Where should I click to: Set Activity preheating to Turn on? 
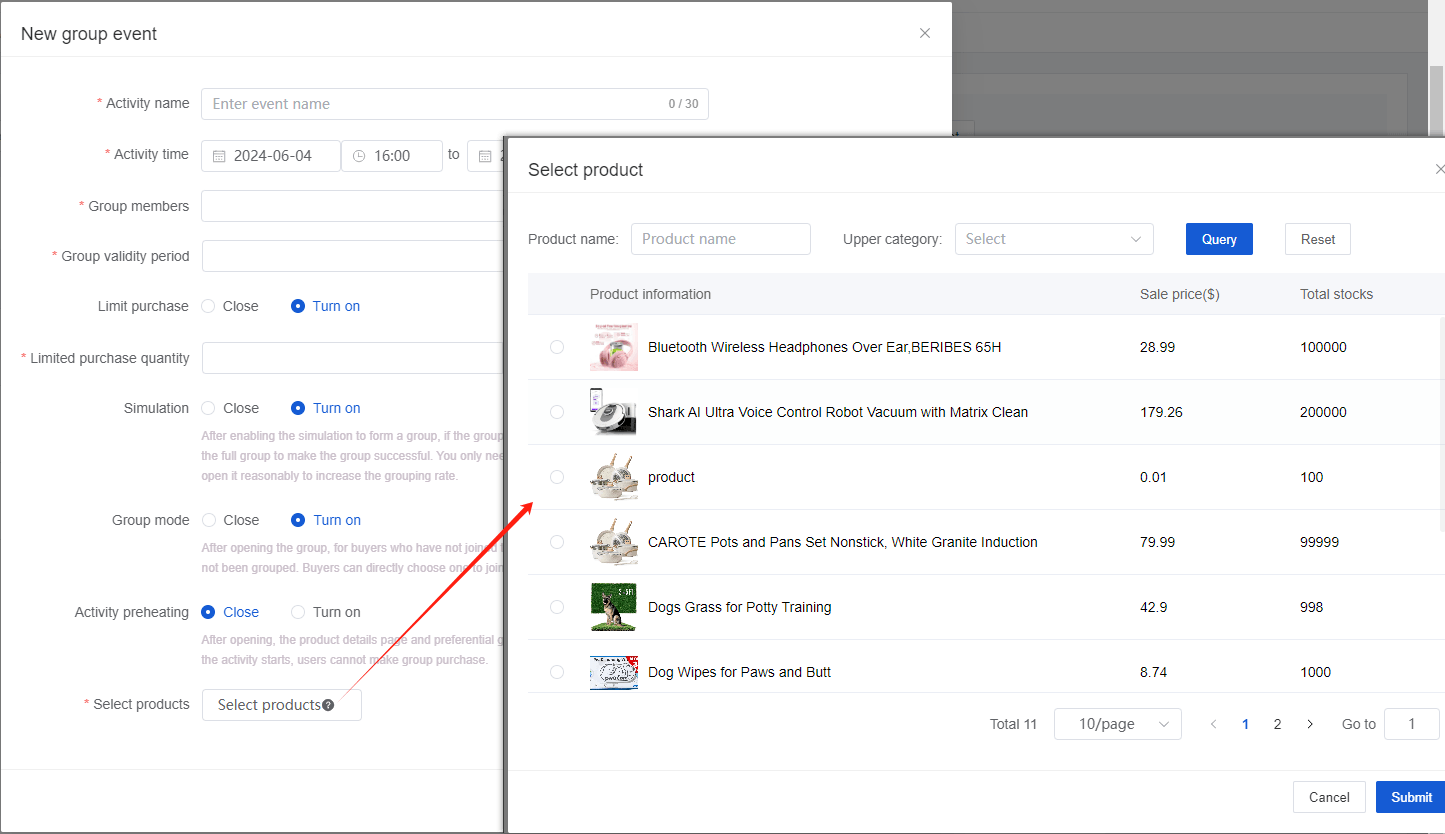coord(325,612)
